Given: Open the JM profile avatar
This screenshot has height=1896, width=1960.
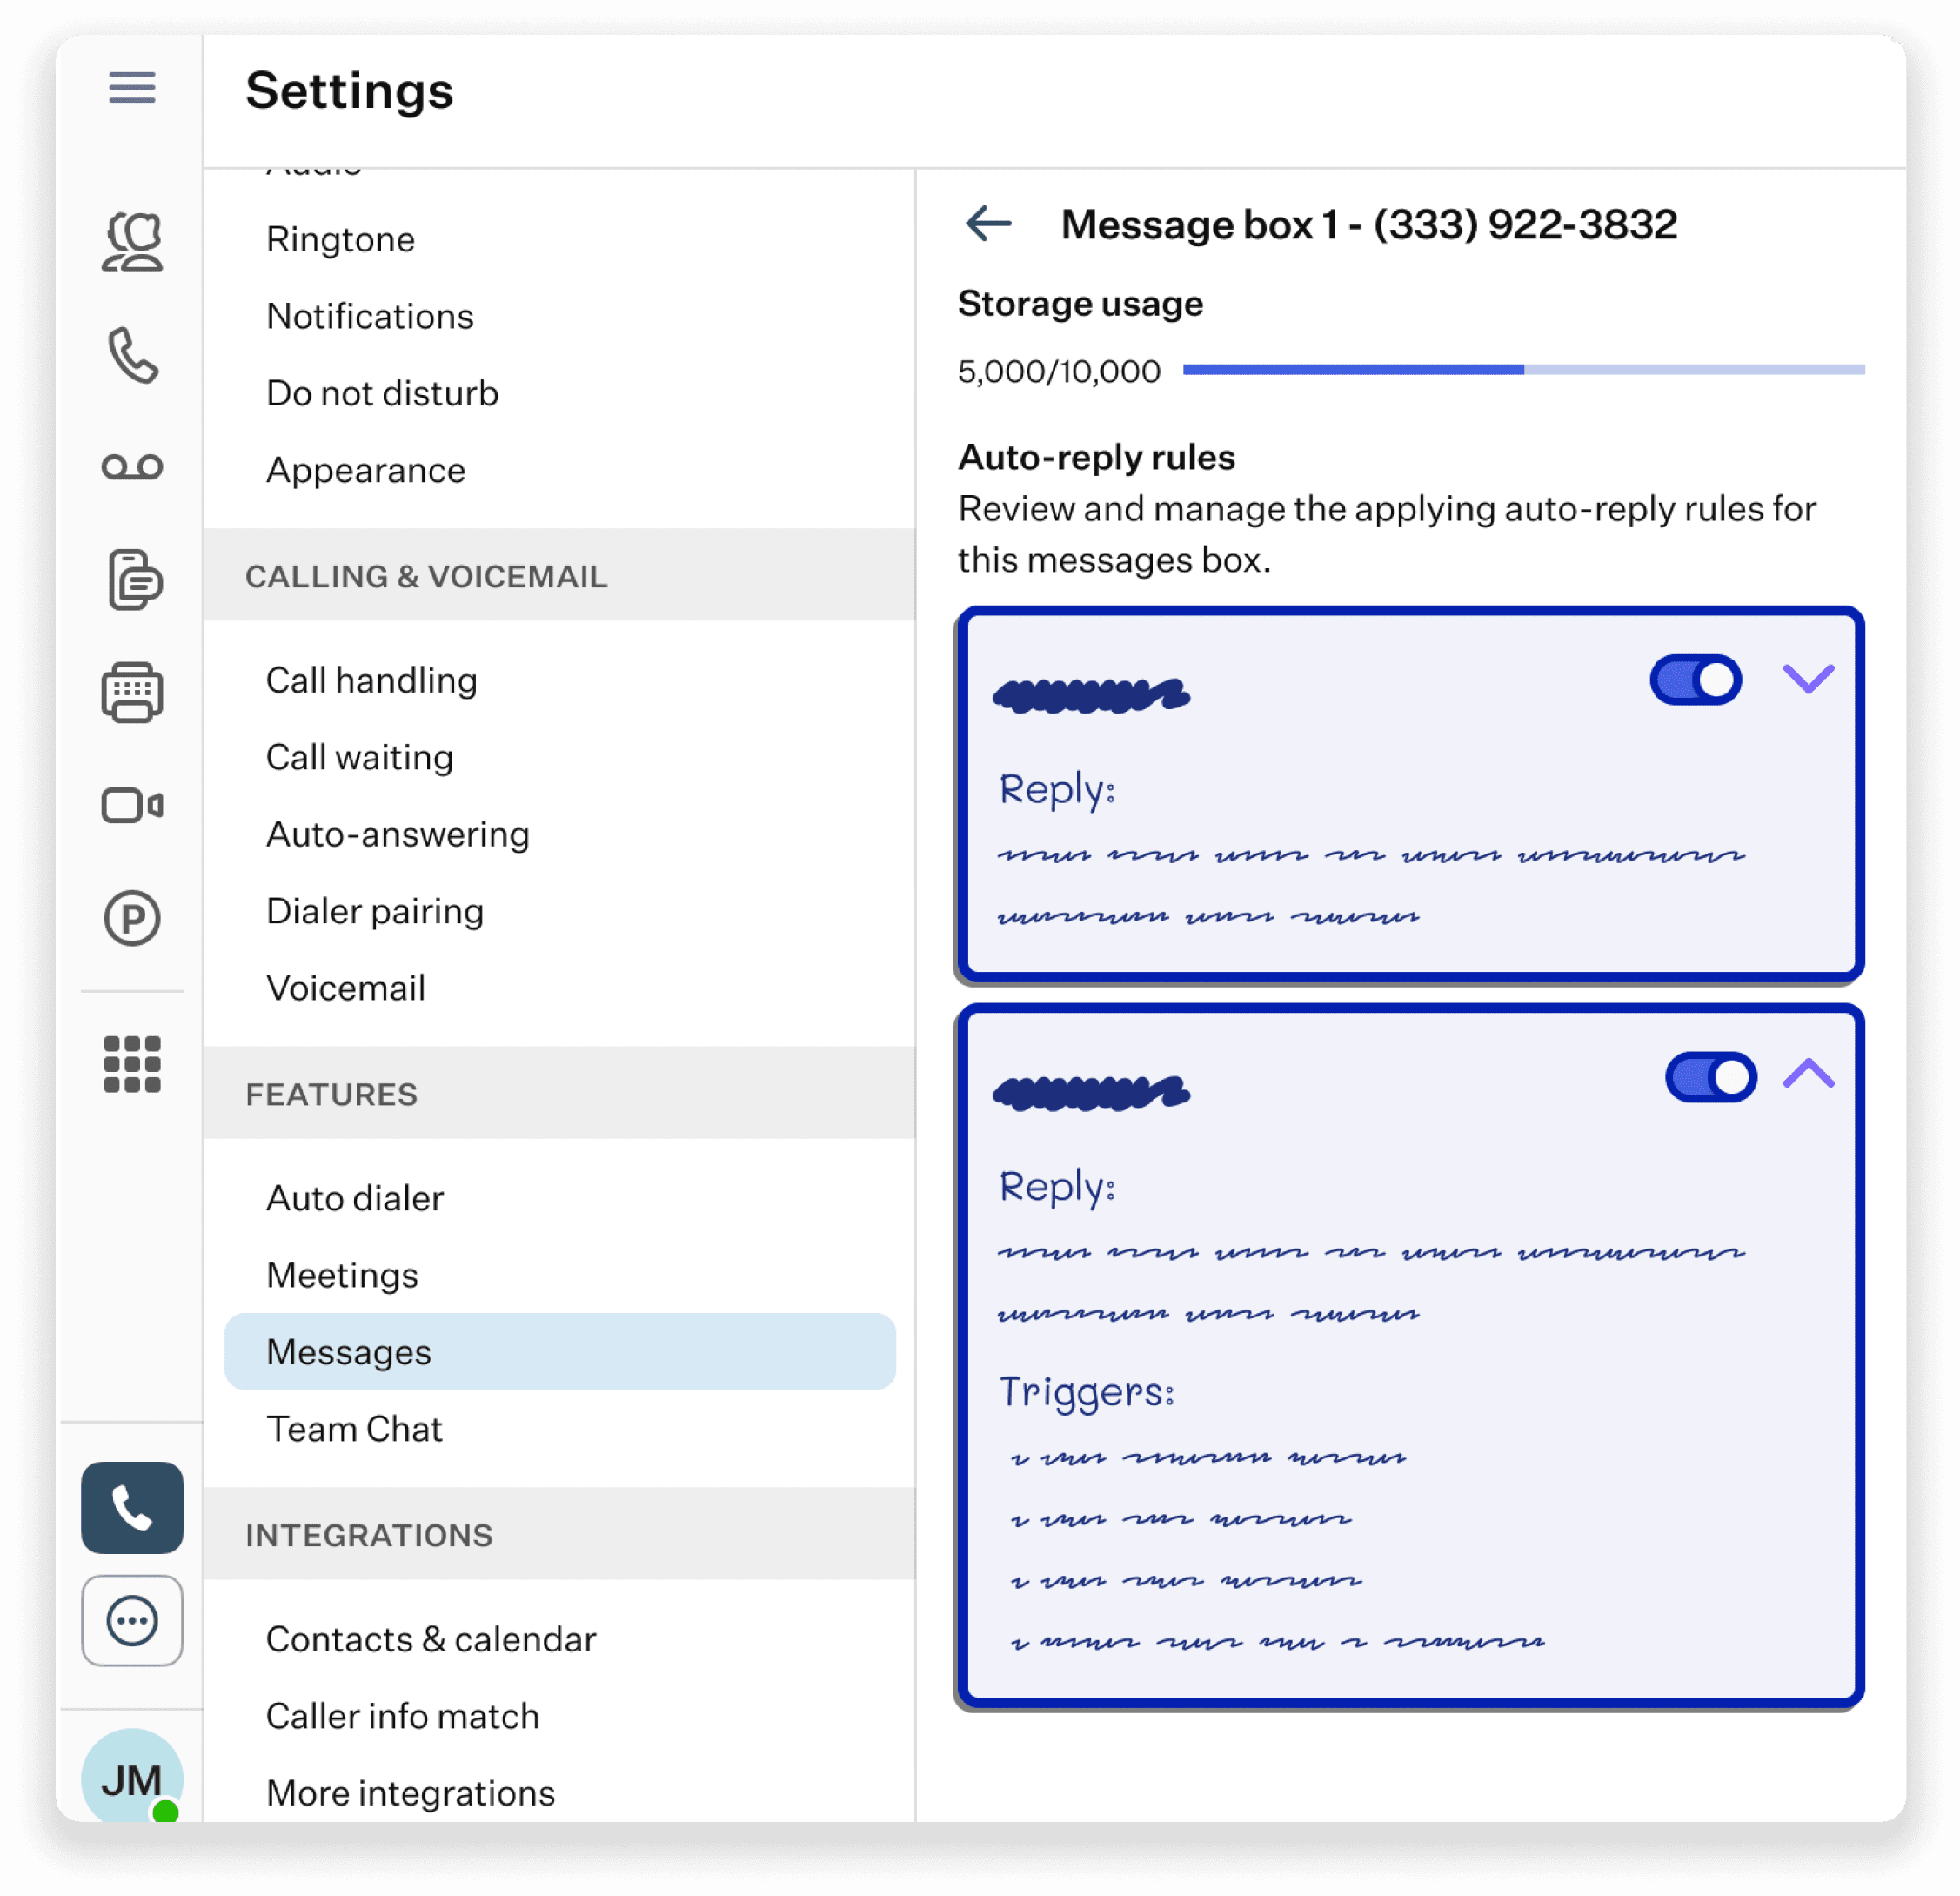Looking at the screenshot, I should (132, 1776).
